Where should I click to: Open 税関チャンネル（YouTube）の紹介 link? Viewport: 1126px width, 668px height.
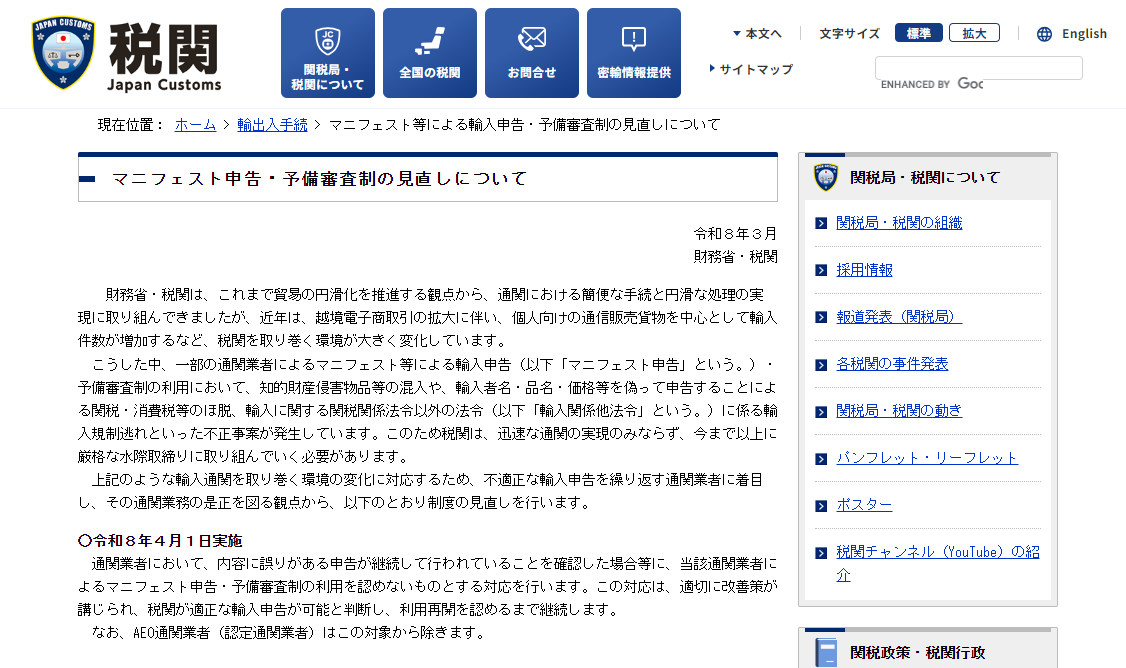(x=937, y=552)
